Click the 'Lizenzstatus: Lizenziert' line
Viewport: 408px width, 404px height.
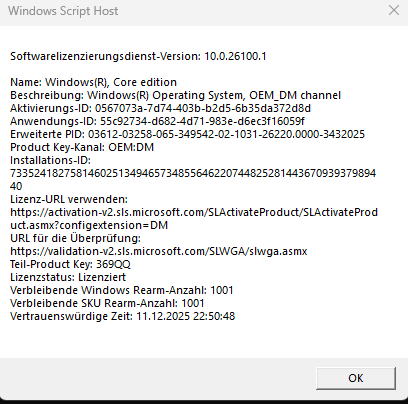click(x=68, y=277)
